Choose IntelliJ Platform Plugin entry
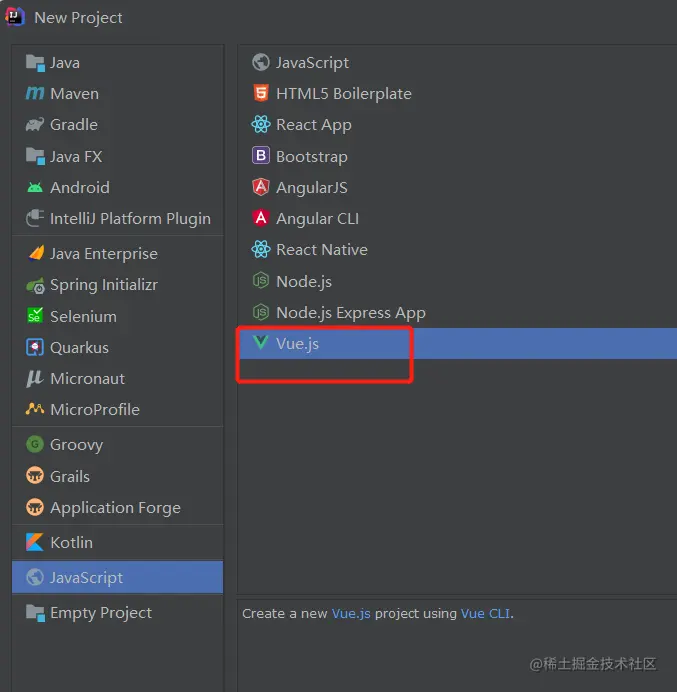677x692 pixels. pos(117,218)
